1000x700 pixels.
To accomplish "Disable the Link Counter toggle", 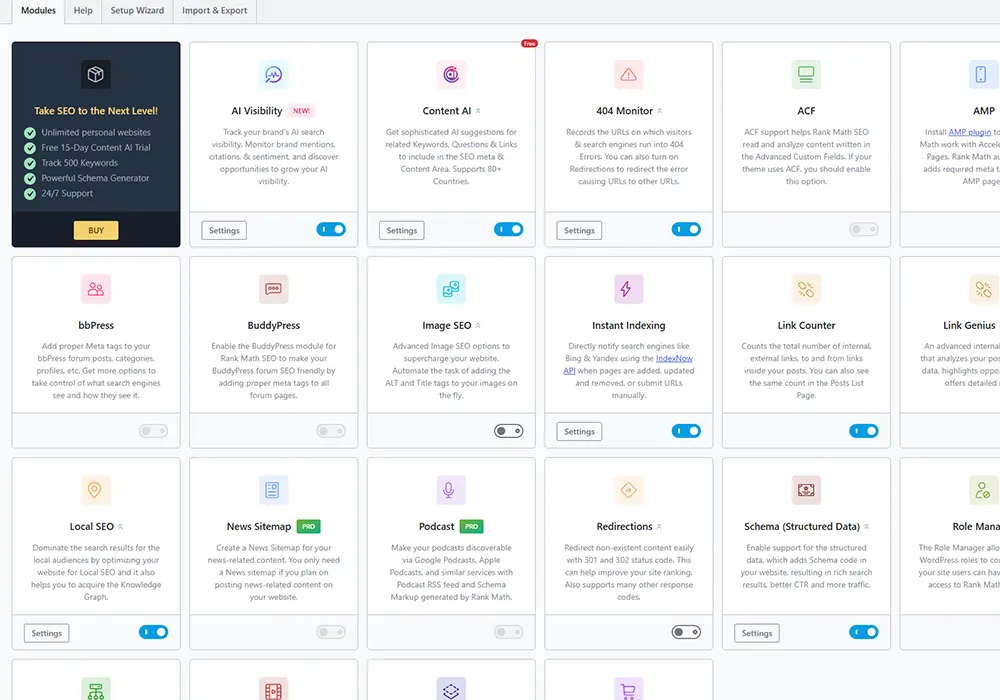I will (x=864, y=431).
